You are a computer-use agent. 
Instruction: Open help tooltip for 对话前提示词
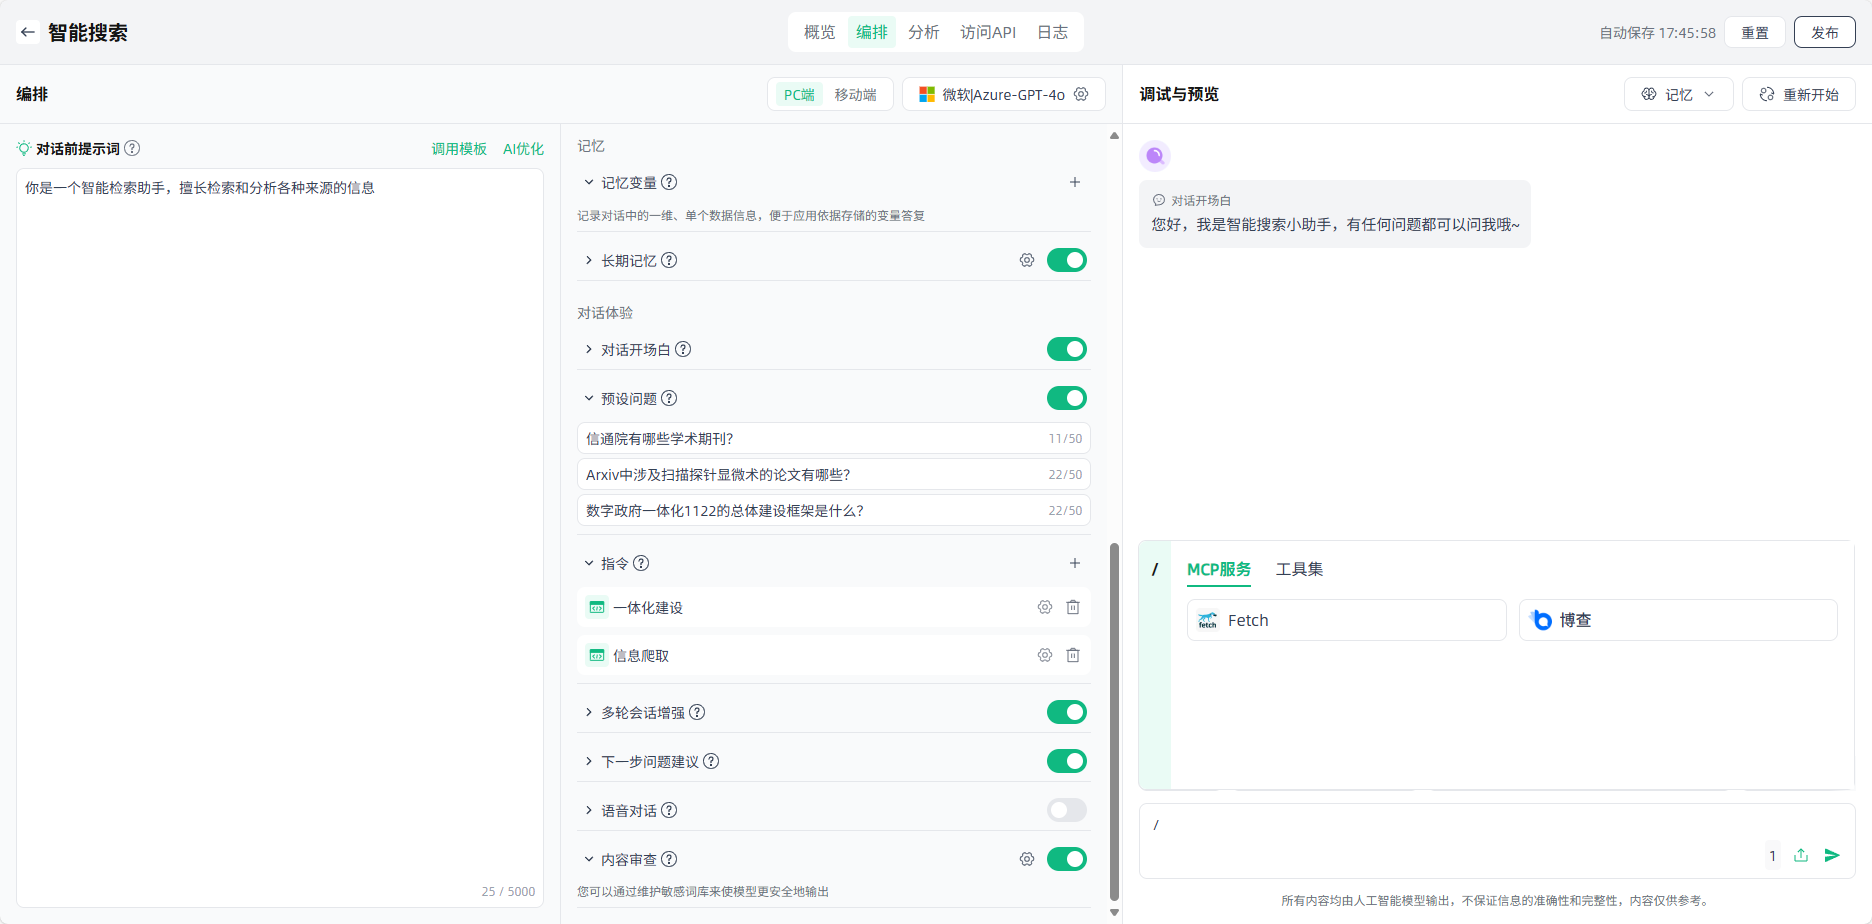(132, 148)
